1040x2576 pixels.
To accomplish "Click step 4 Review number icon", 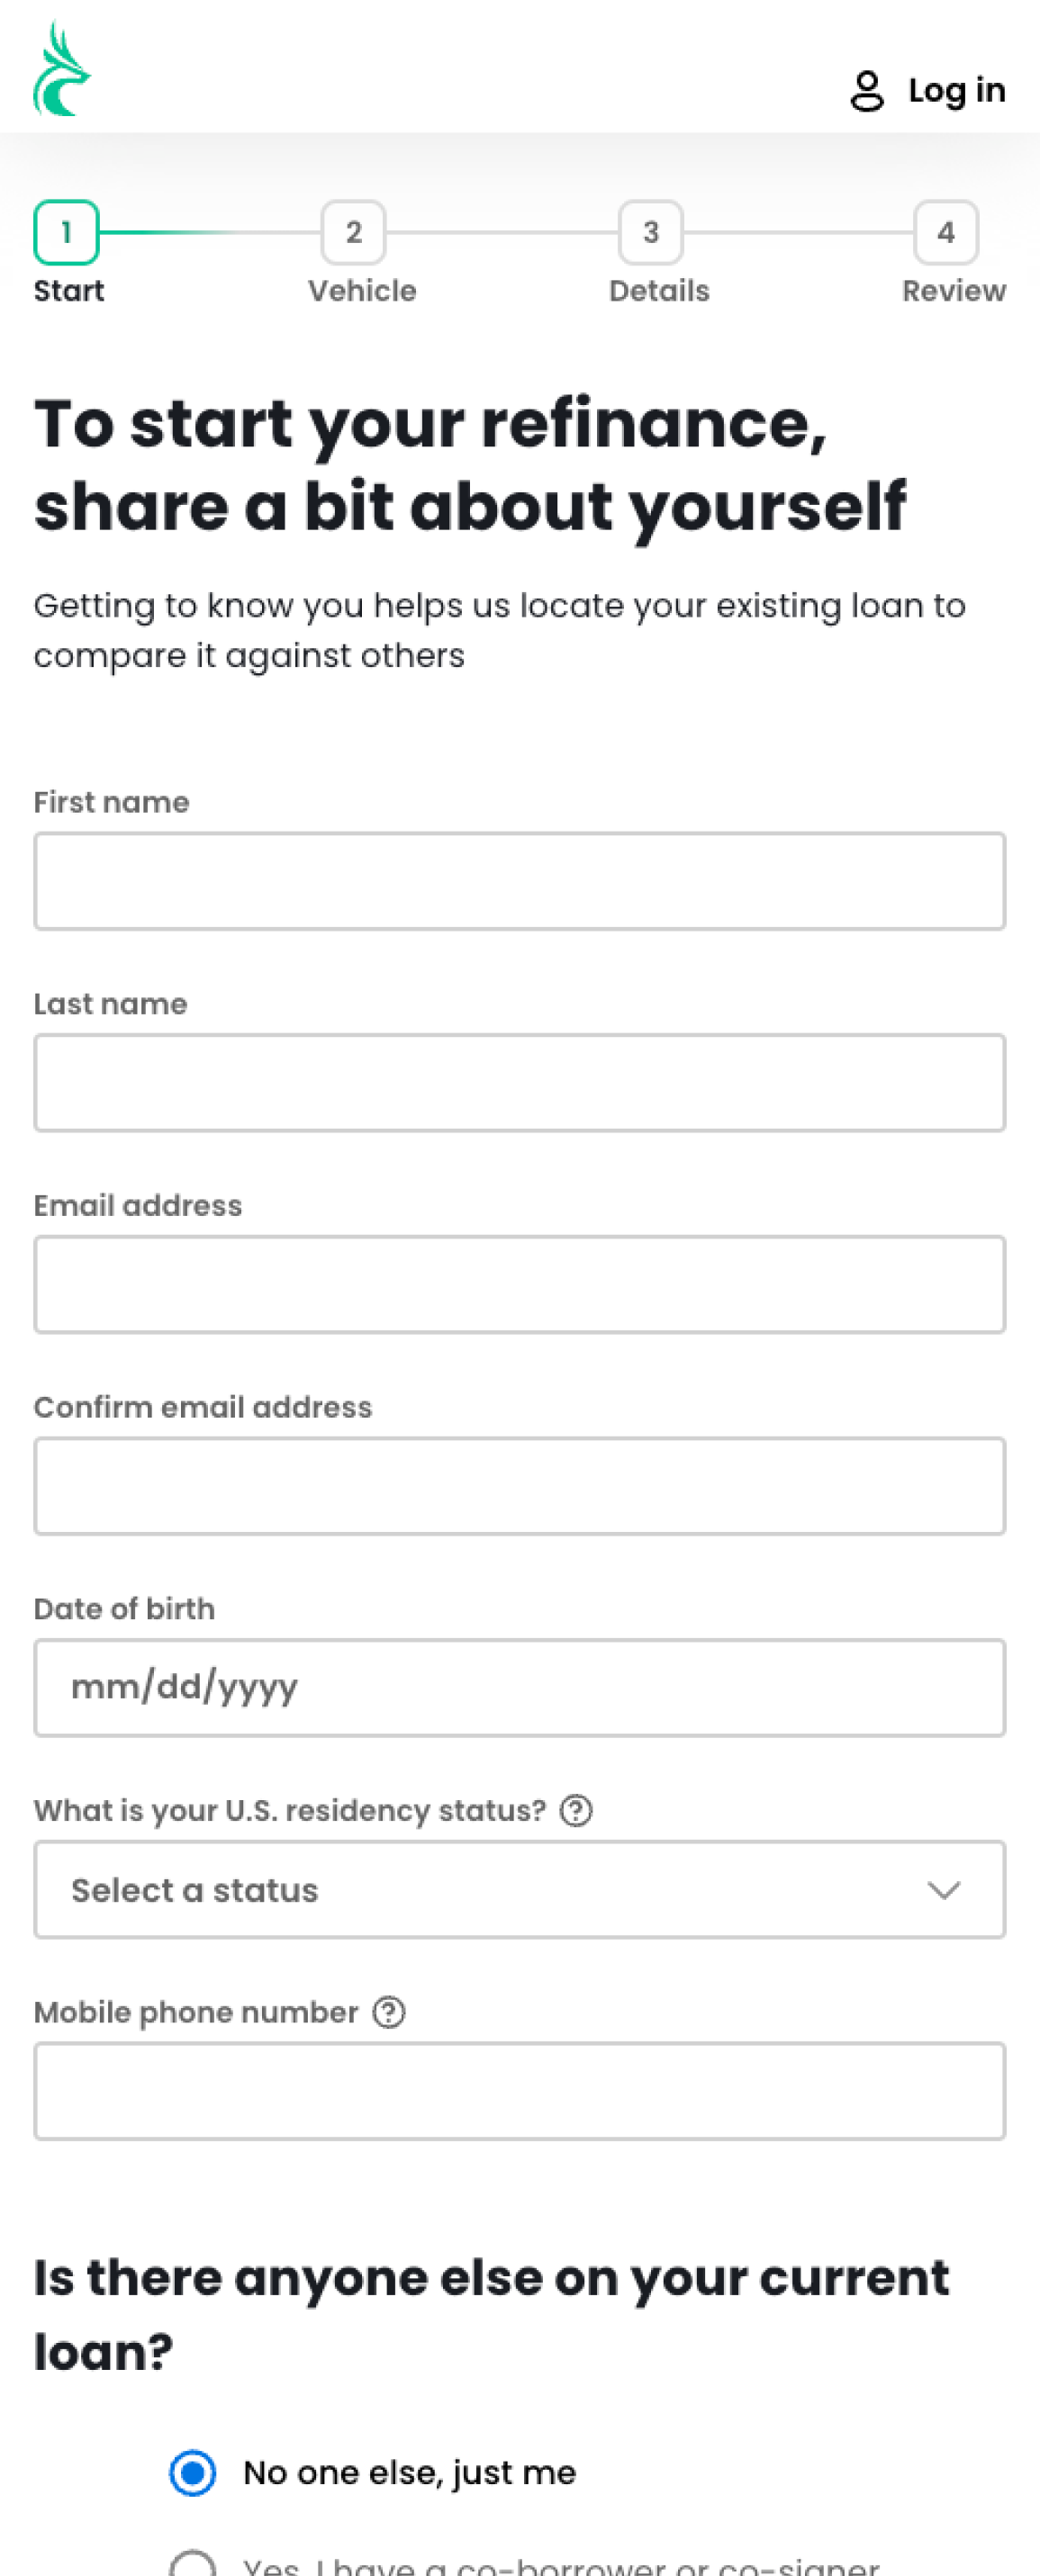I will point(945,232).
